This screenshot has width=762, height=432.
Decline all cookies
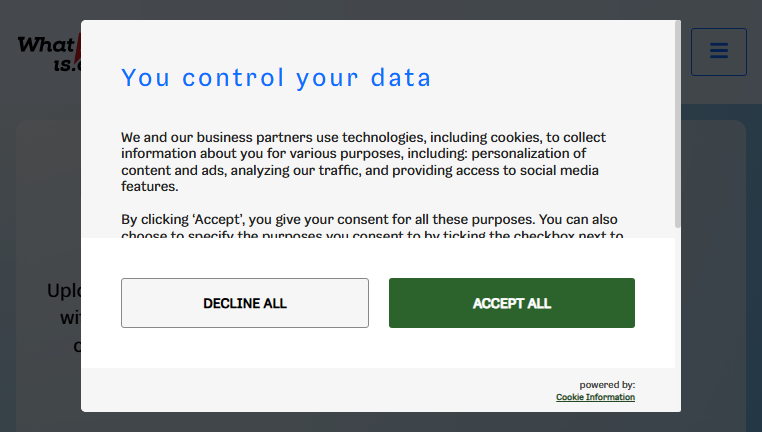pyautogui.click(x=245, y=303)
